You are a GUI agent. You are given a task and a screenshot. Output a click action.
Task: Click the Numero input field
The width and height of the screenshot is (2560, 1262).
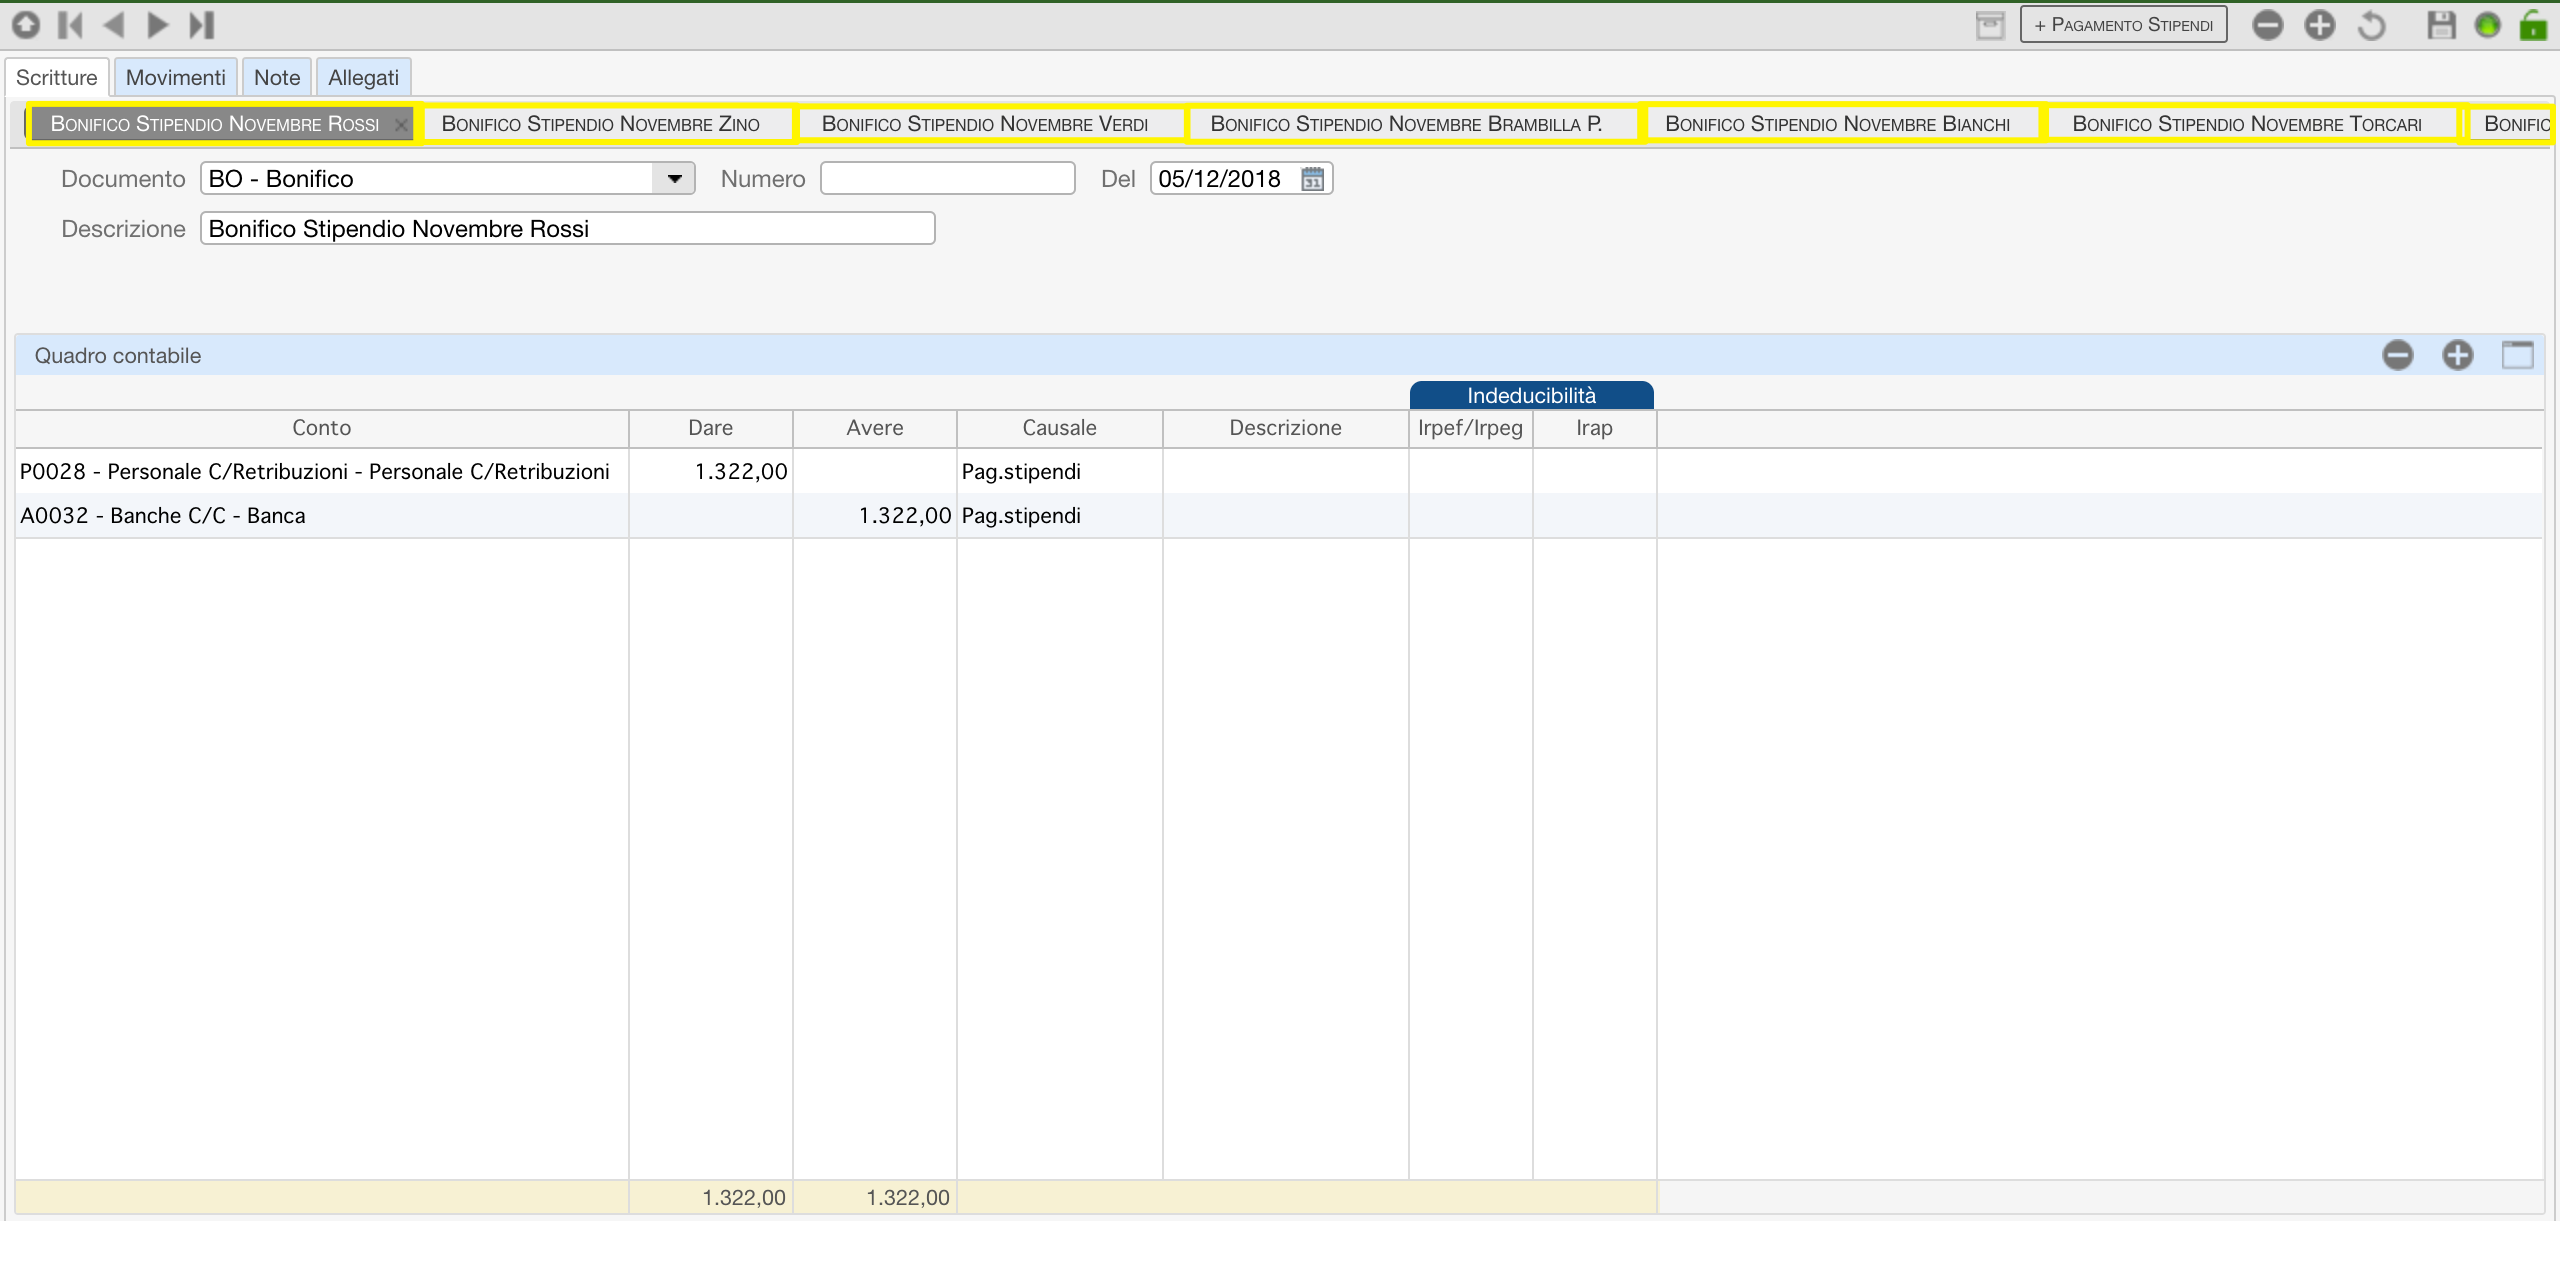tap(947, 178)
